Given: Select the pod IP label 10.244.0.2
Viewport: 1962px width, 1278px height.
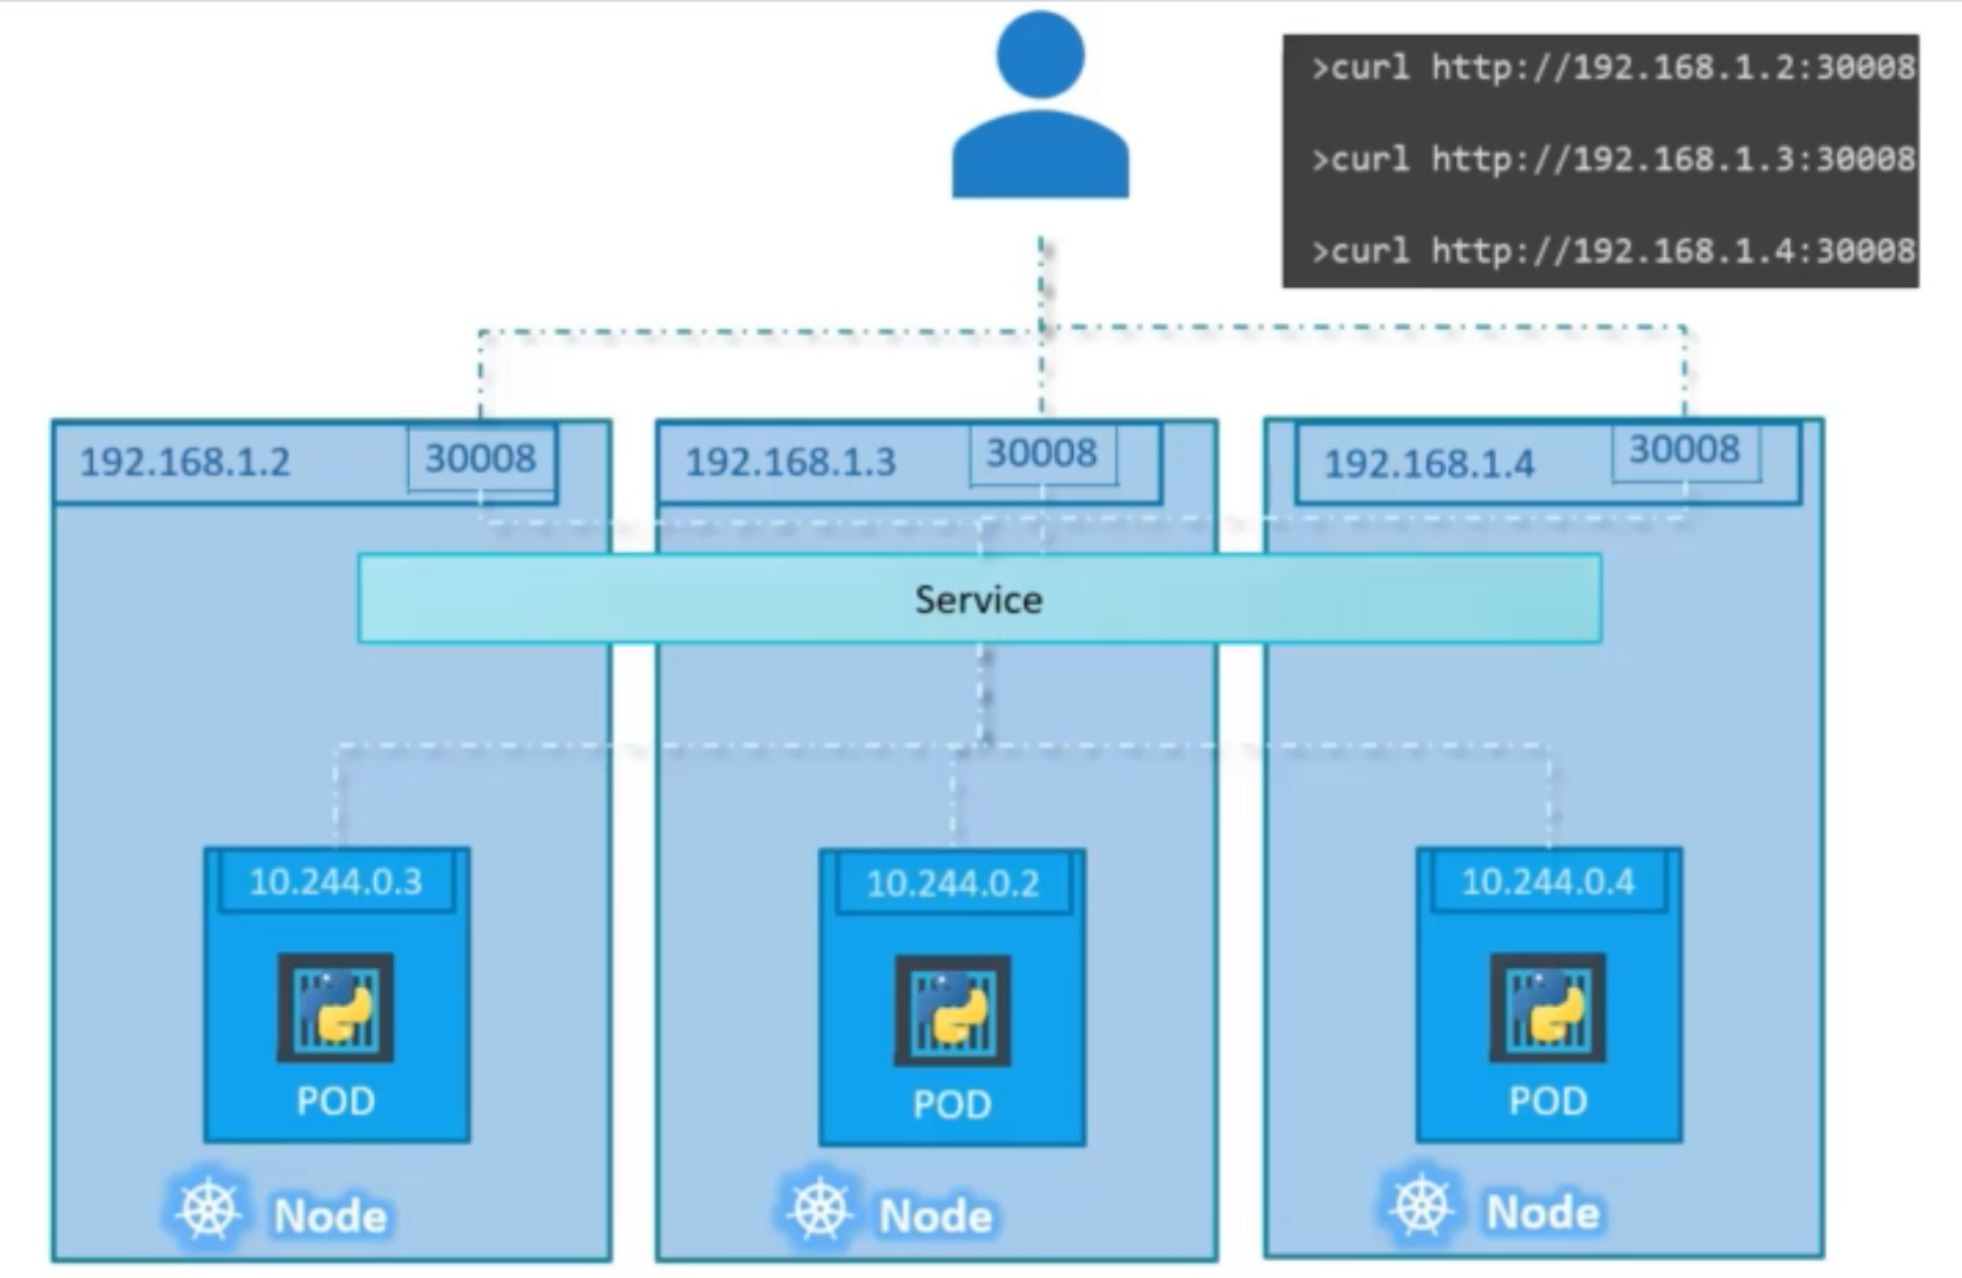Looking at the screenshot, I should pos(952,884).
